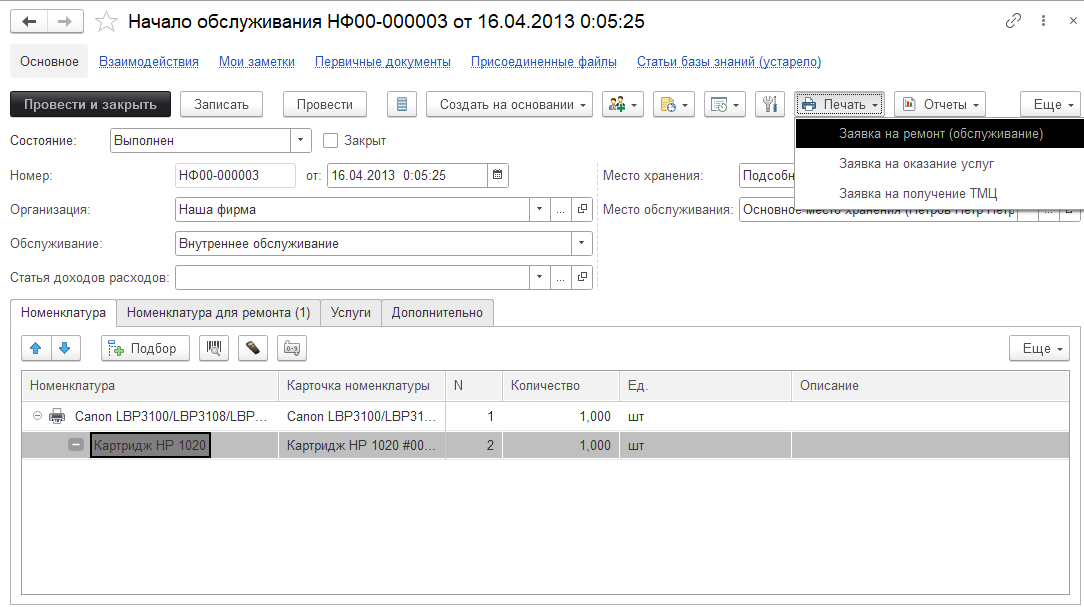Open the Обслуживание dropdown

click(581, 243)
